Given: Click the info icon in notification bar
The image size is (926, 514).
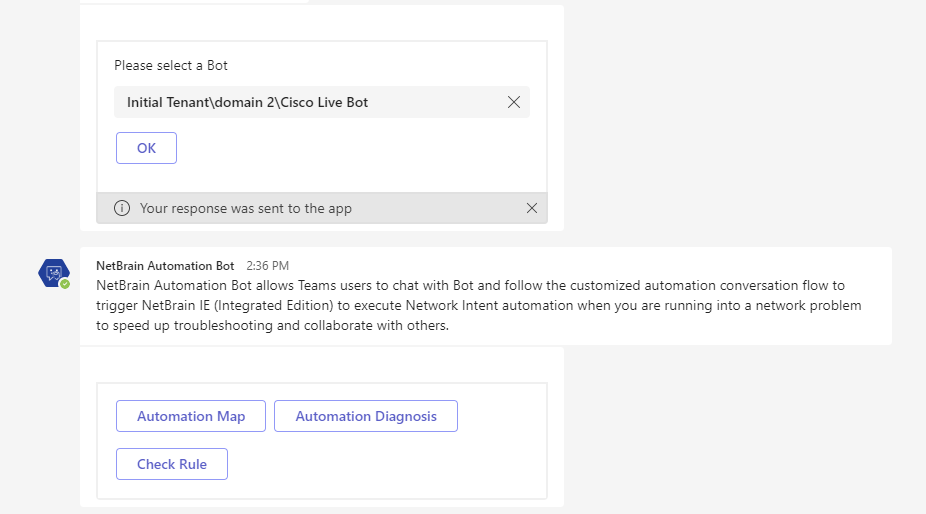Looking at the screenshot, I should [122, 208].
